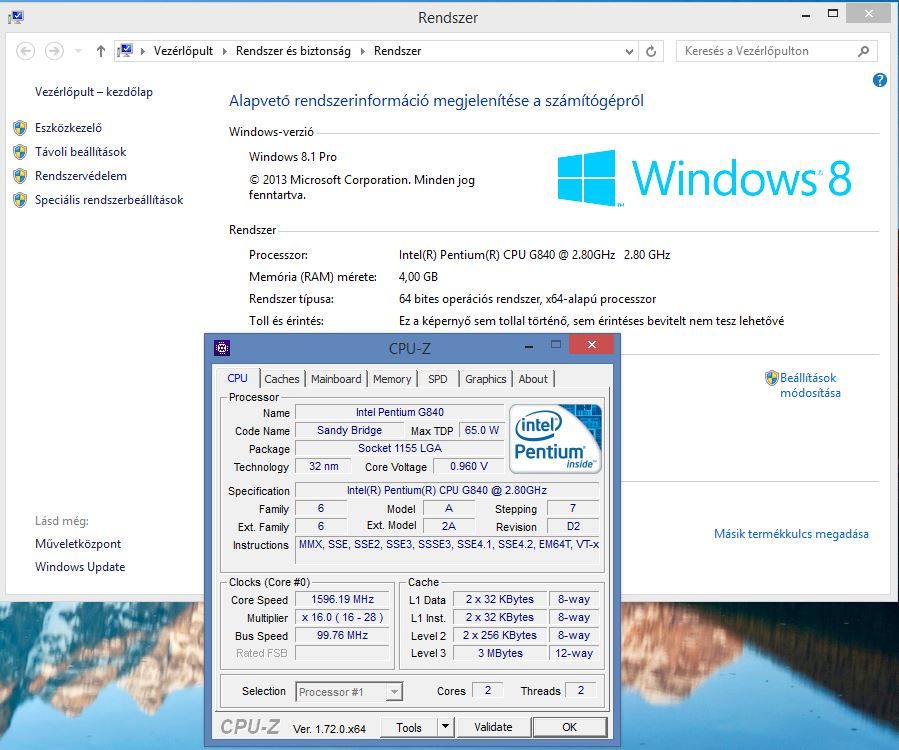Open Rendszervédelem settings
Viewport: 899px width, 750px height.
click(81, 176)
